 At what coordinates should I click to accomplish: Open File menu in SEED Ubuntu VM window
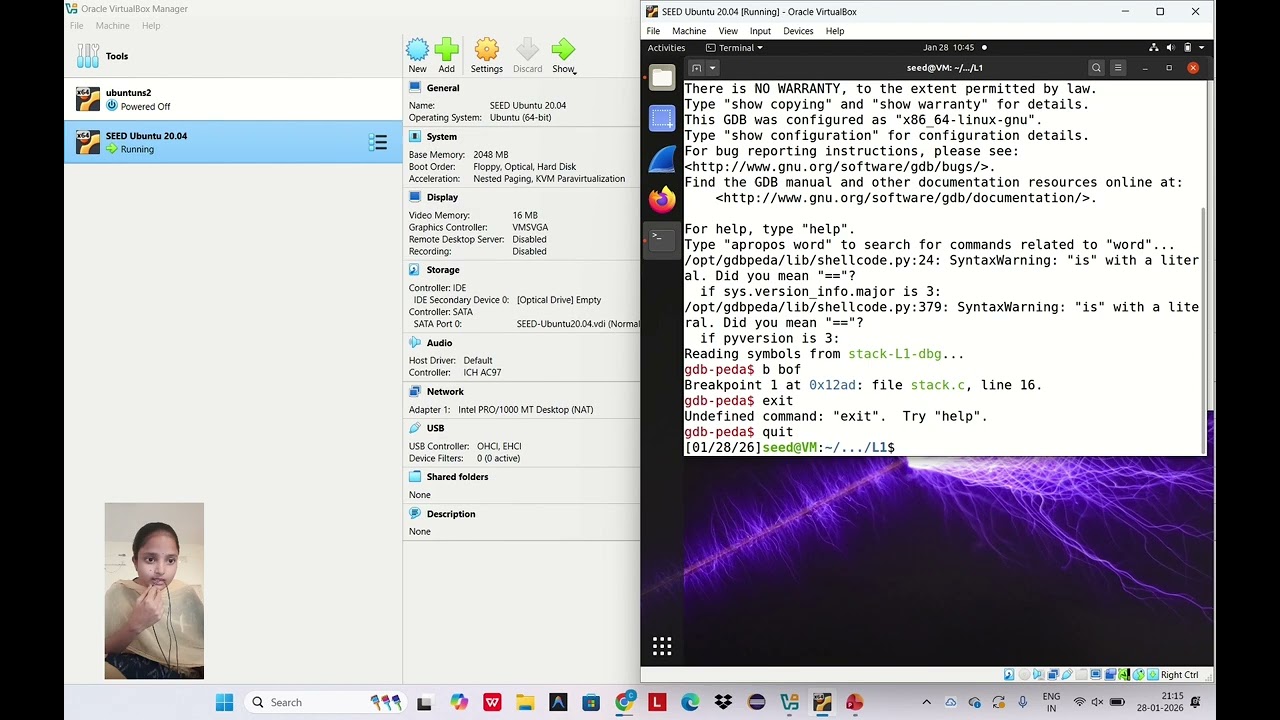653,31
